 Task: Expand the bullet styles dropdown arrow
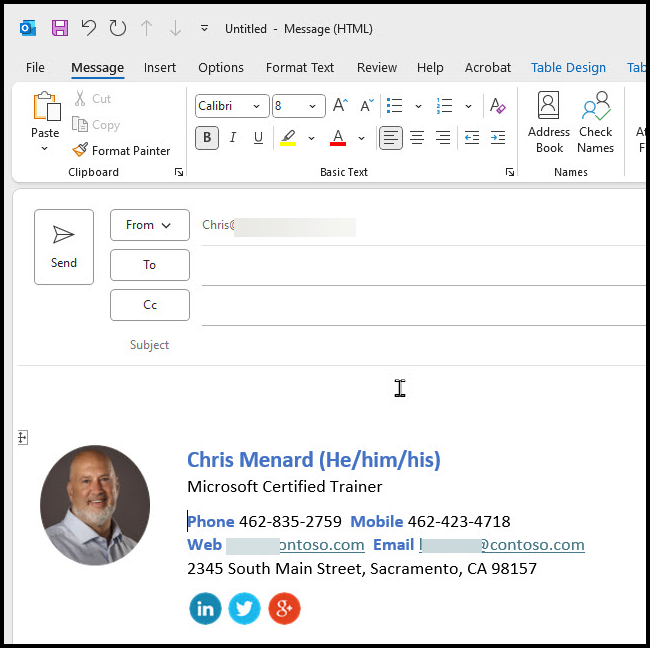(419, 107)
